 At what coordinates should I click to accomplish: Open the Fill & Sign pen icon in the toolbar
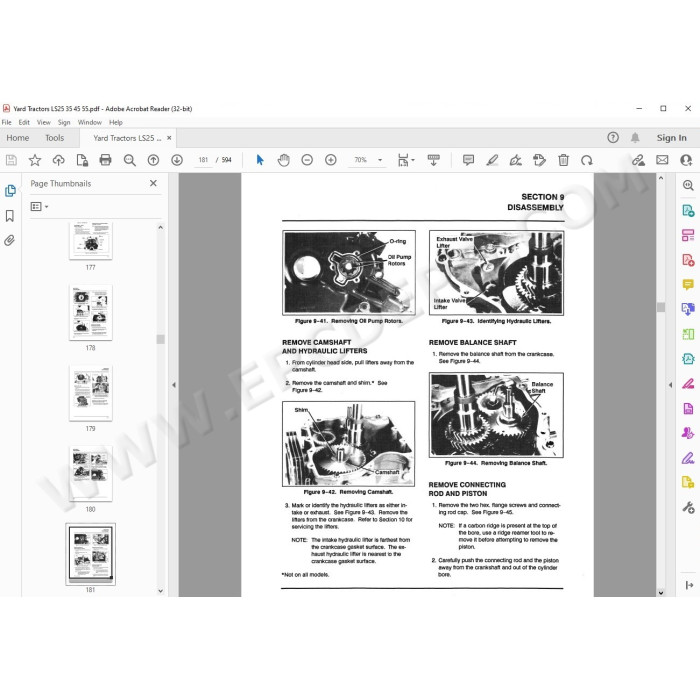coord(516,160)
